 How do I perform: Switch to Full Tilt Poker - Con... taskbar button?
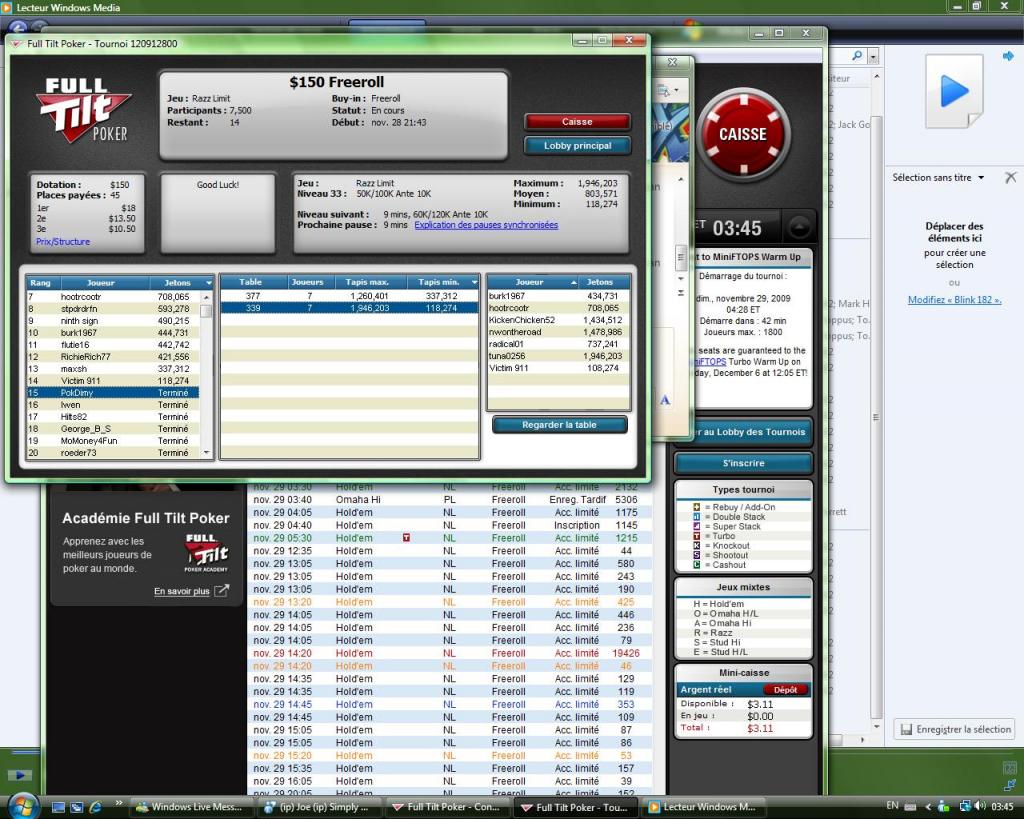[x=446, y=807]
